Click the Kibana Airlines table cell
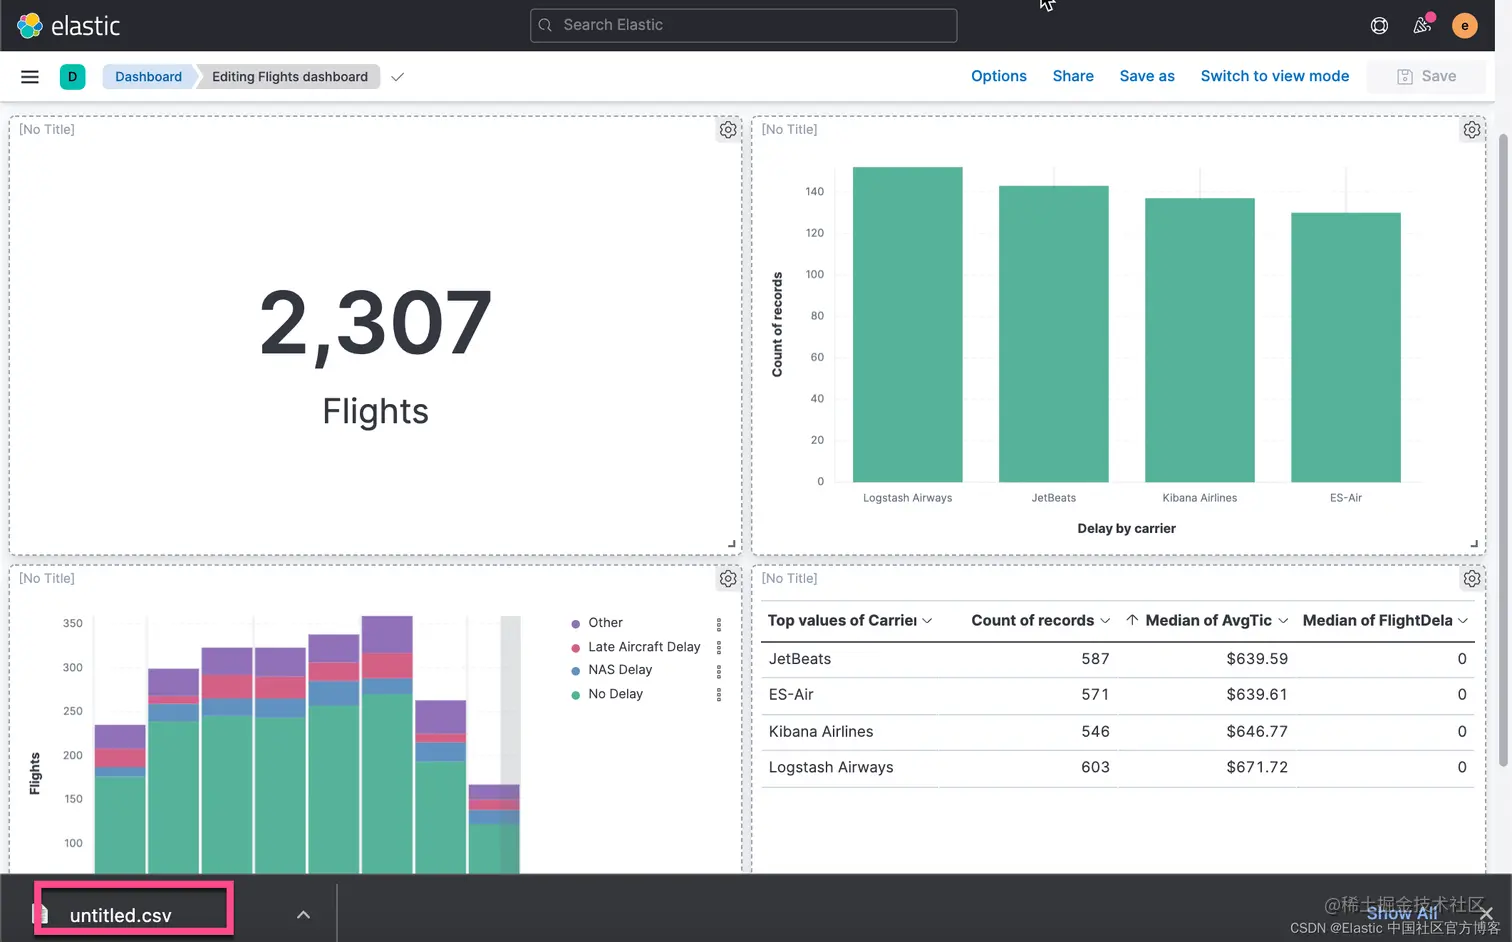The image size is (1512, 942). click(821, 732)
